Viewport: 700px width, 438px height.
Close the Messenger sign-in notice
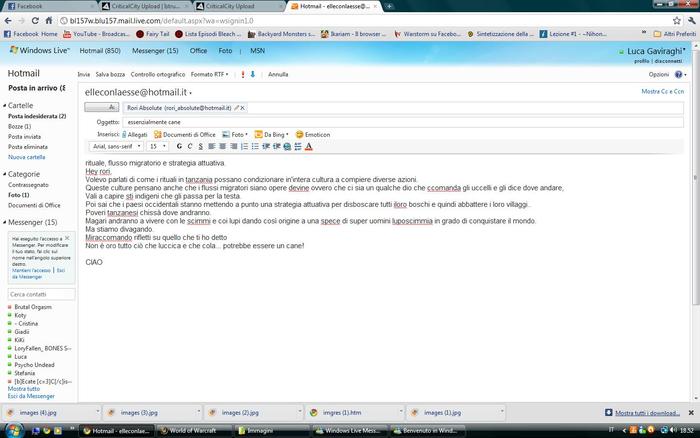coord(67,238)
